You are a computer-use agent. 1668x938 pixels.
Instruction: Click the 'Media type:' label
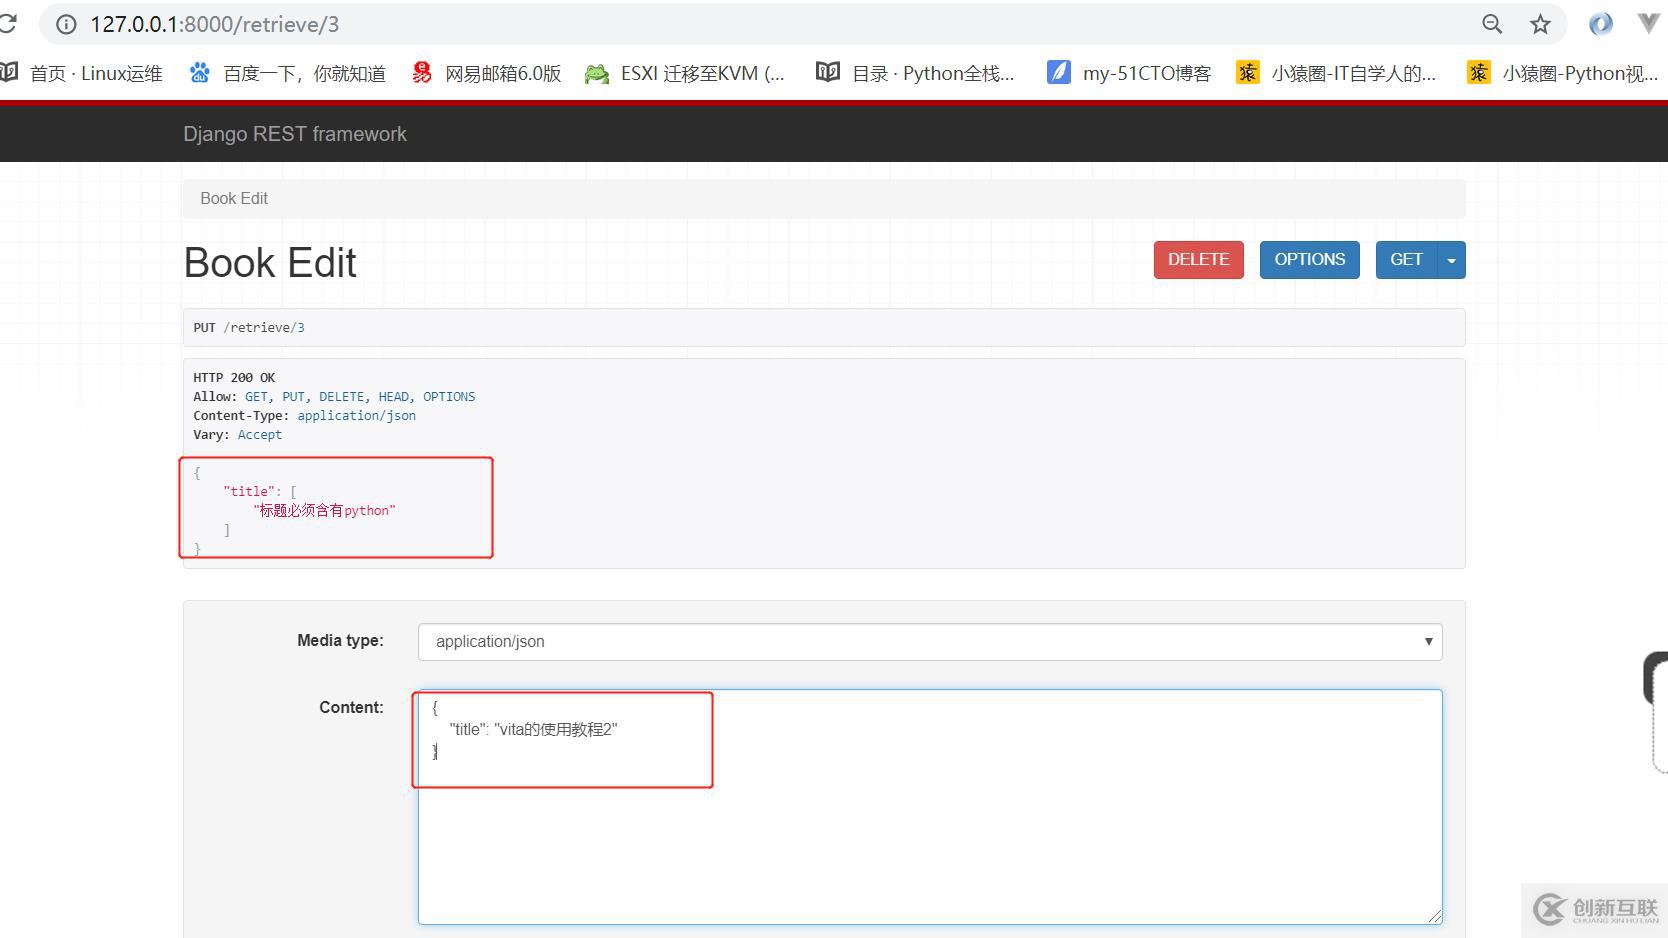(x=340, y=641)
